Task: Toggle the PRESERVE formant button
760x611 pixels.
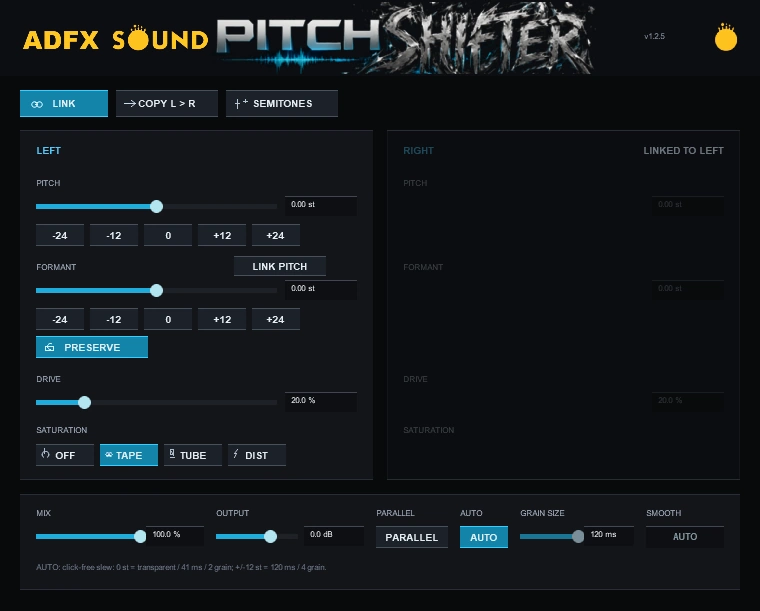Action: click(x=92, y=347)
